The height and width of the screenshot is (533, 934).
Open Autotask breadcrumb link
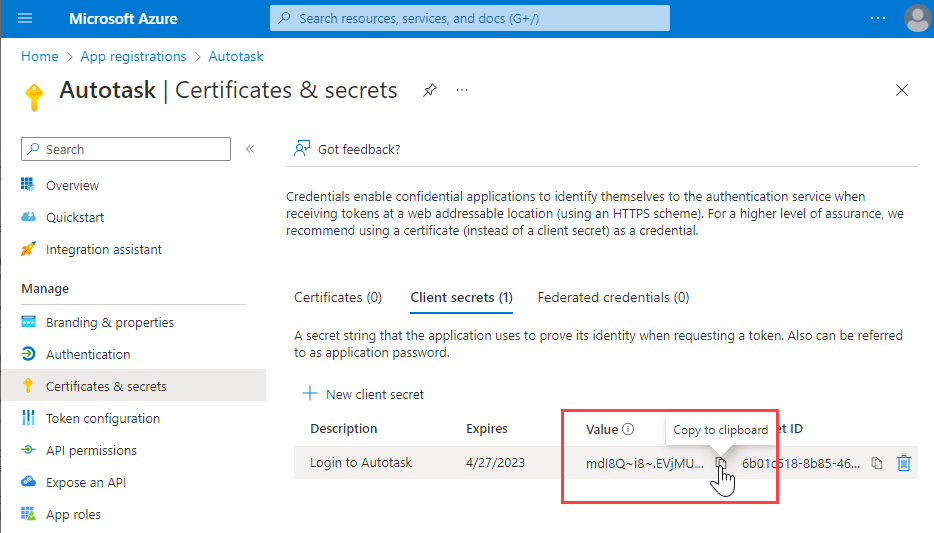(236, 57)
